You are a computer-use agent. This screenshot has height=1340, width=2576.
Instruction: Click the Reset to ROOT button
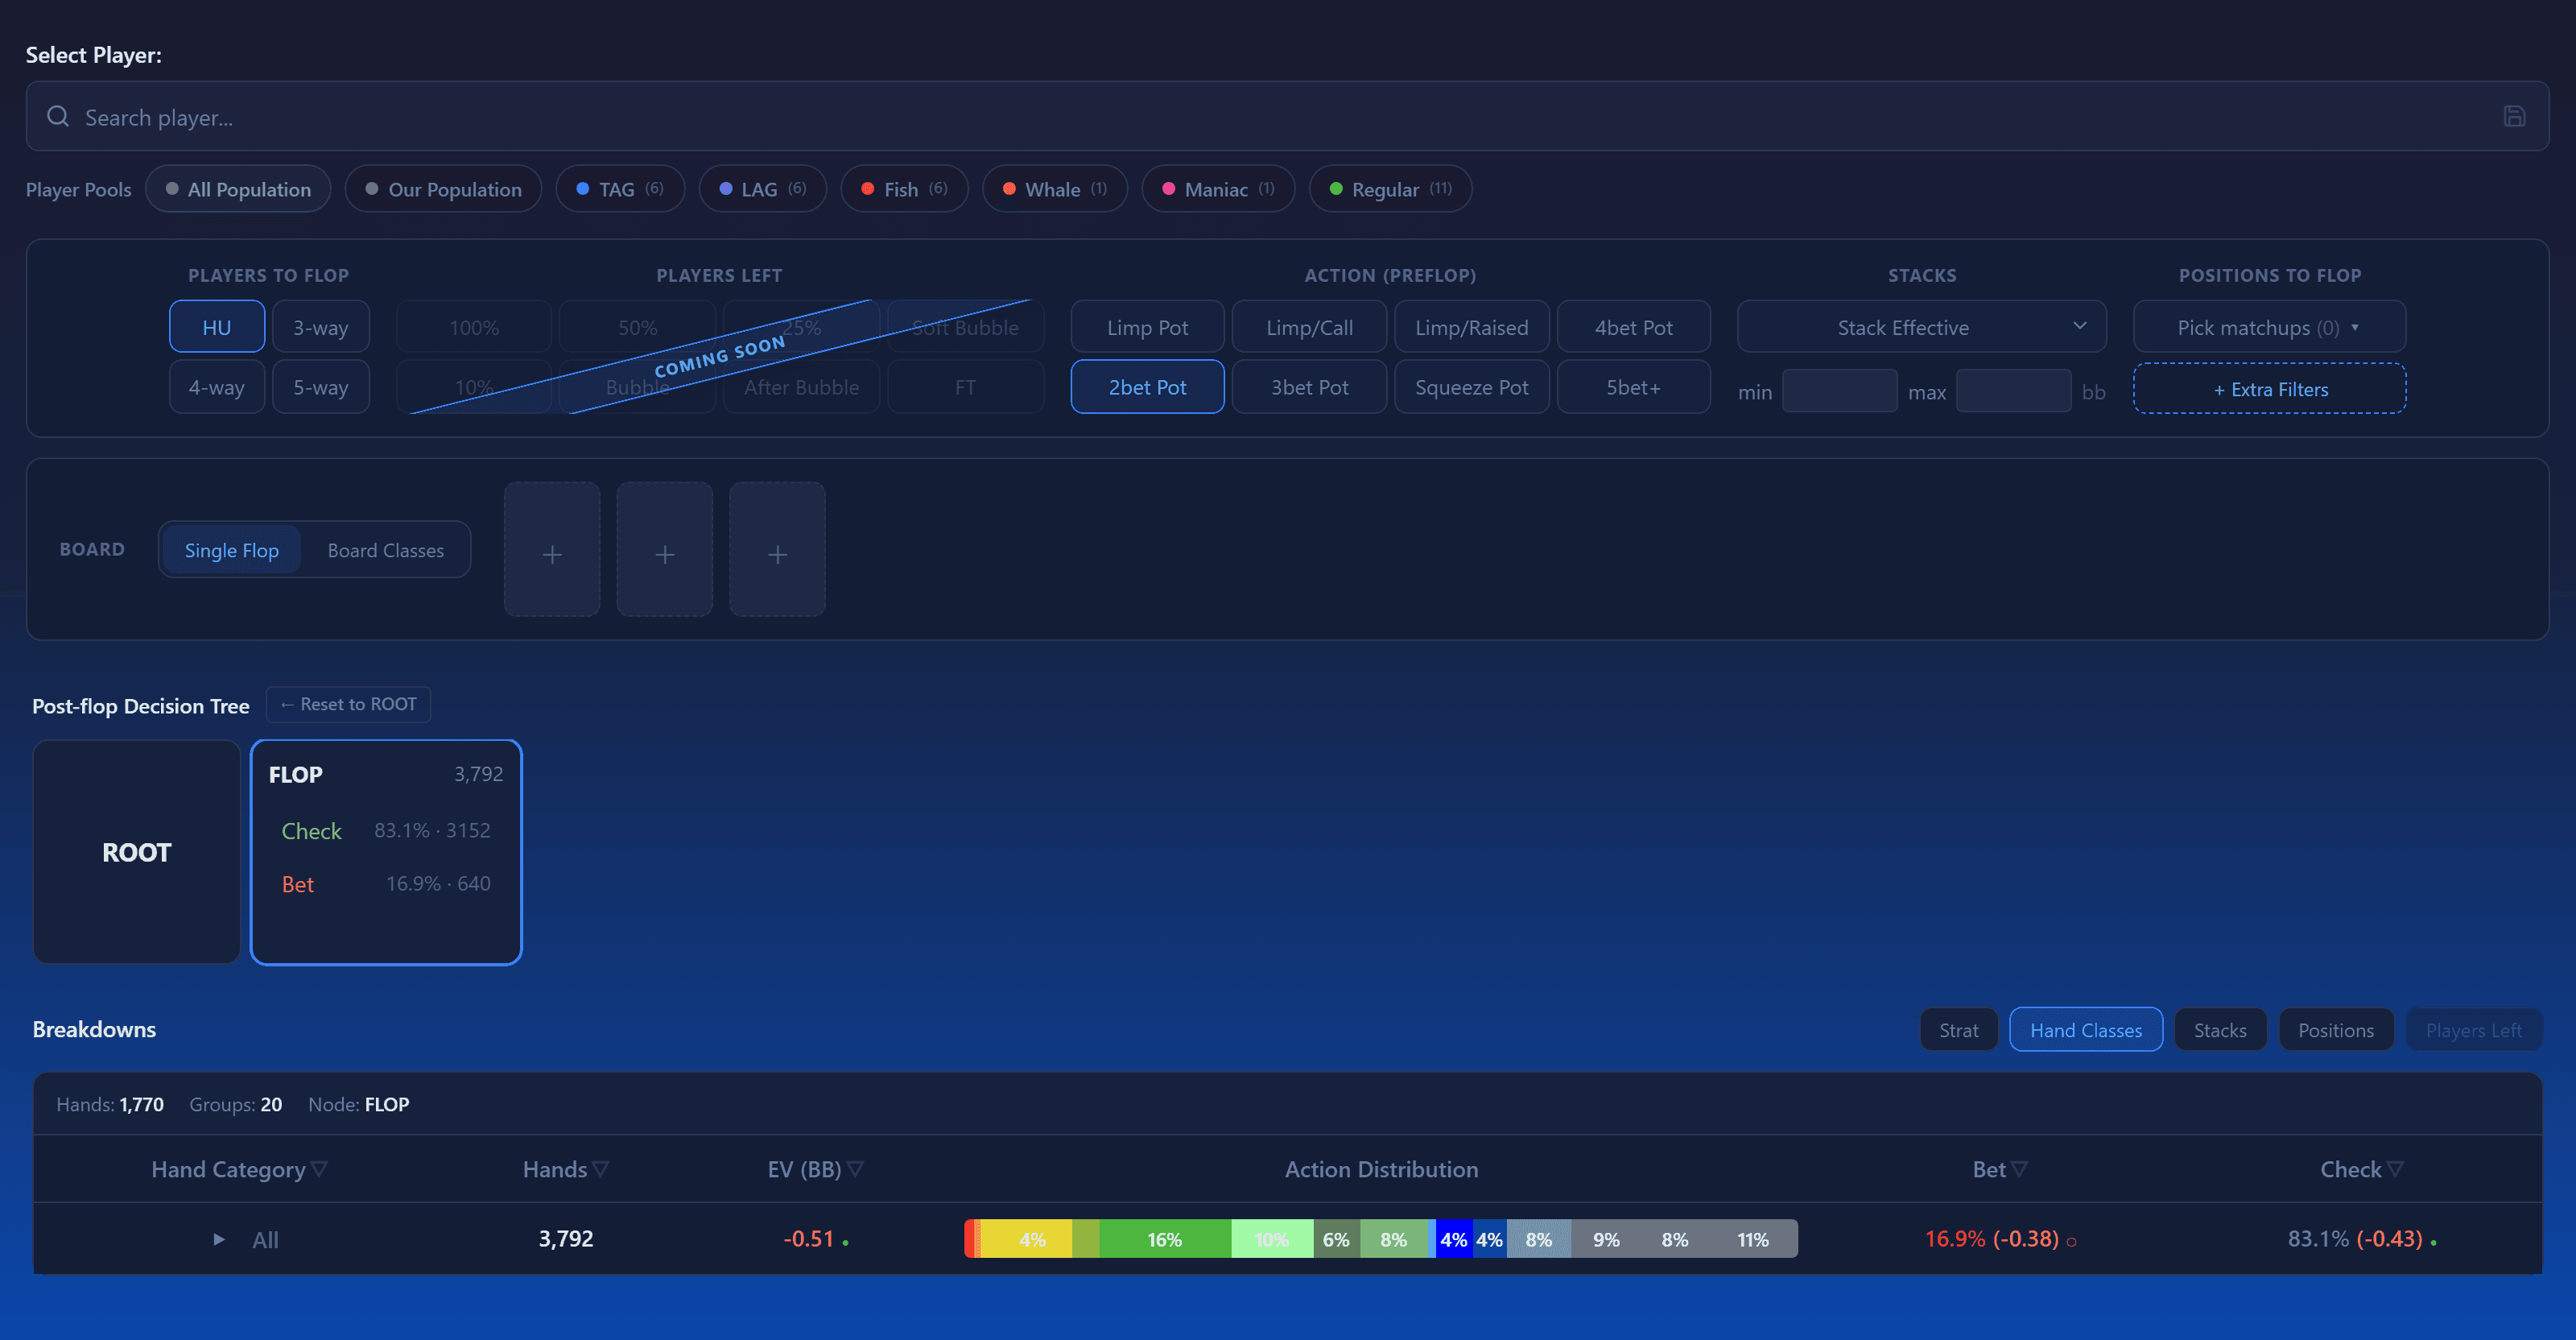coord(348,704)
